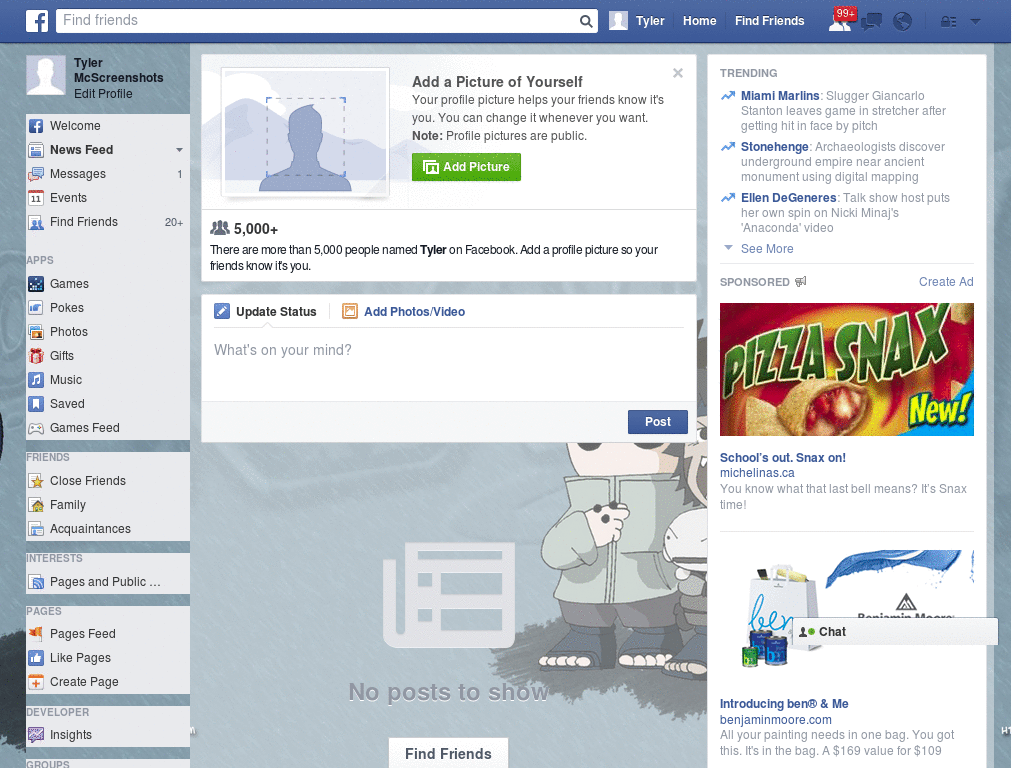The image size is (1024, 768).
Task: Click the sponsored megaphone icon
Action: (801, 281)
